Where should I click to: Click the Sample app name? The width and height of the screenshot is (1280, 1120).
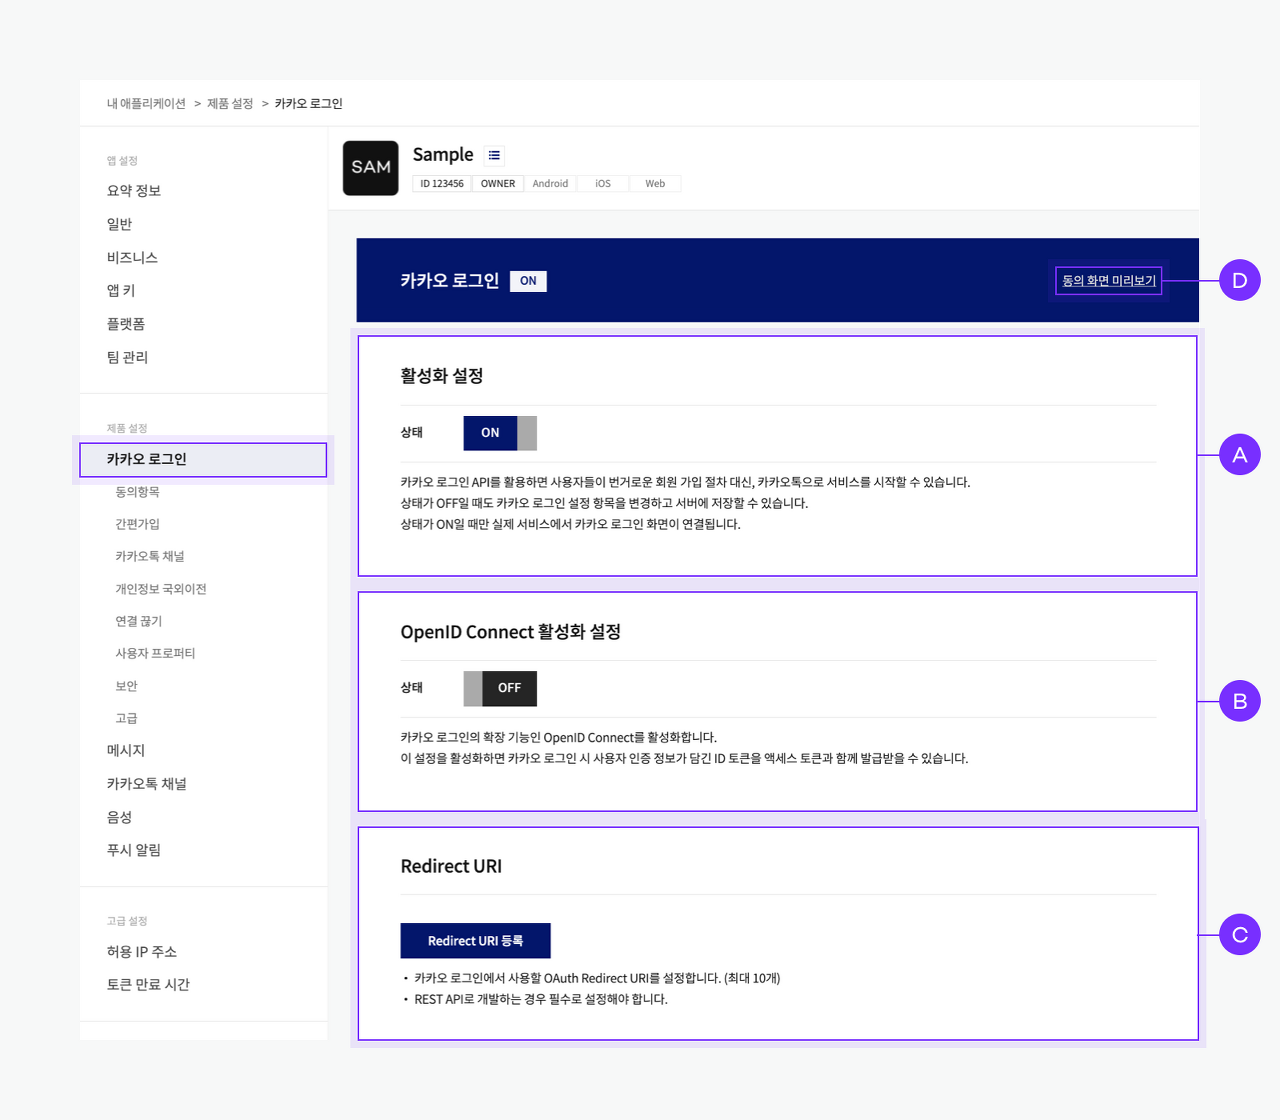pos(443,155)
